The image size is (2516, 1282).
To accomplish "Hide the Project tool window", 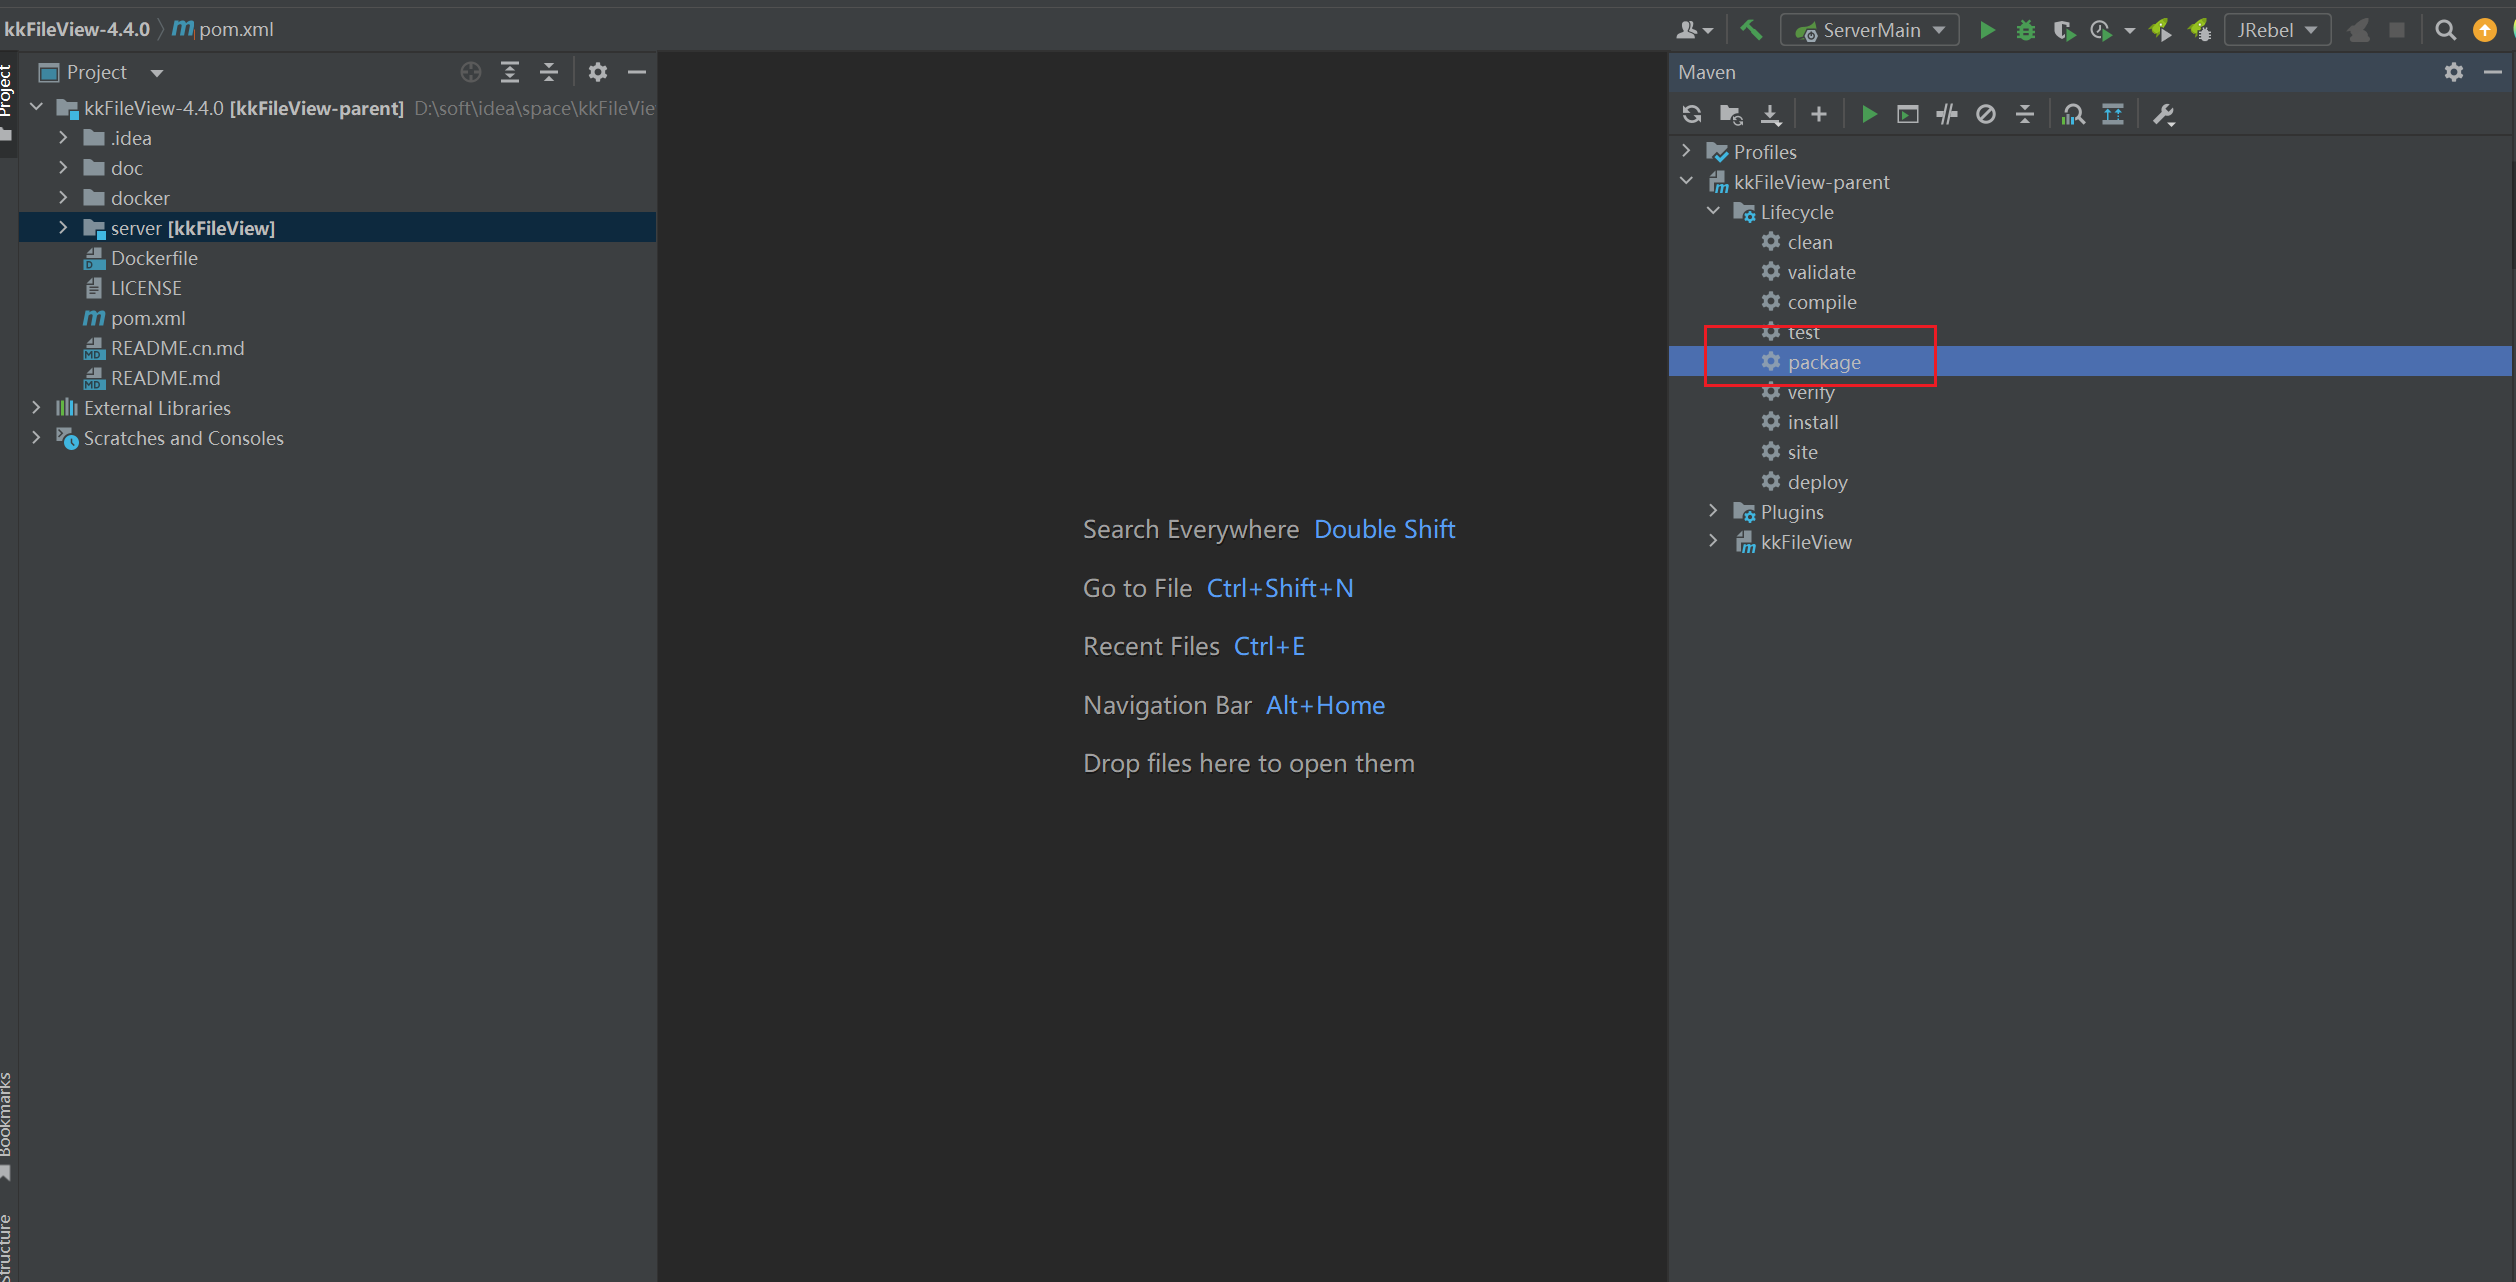I will click(637, 72).
